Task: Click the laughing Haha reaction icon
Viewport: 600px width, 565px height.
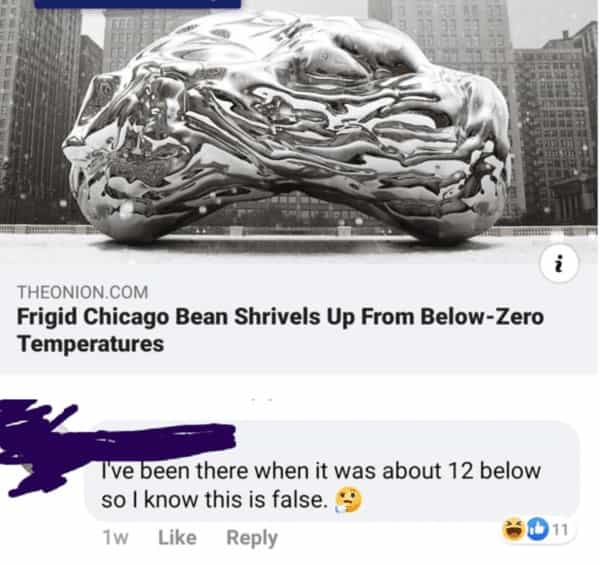Action: pos(514,529)
